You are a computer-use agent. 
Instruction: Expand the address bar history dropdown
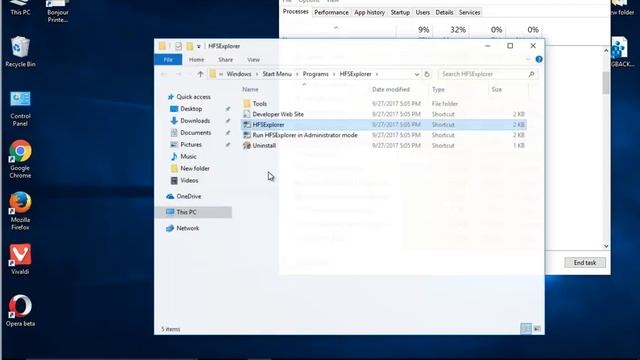(416, 74)
